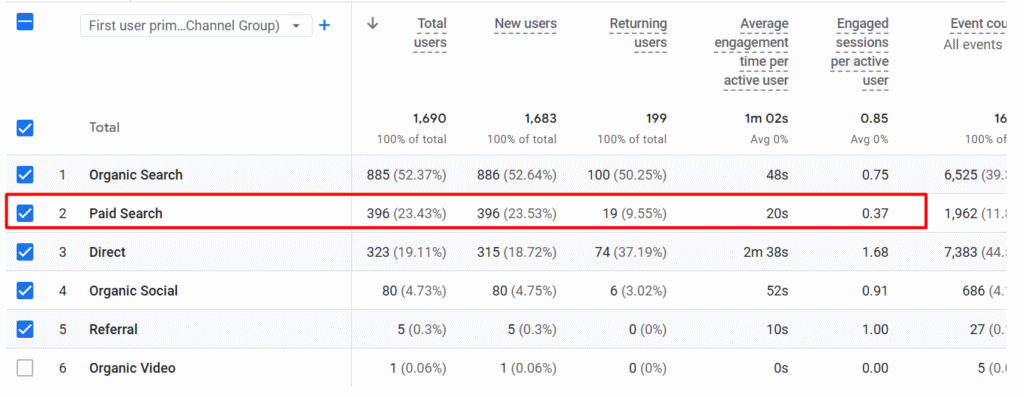This screenshot has width=1024, height=397.
Task: Click the Direct channel name
Action: click(107, 252)
